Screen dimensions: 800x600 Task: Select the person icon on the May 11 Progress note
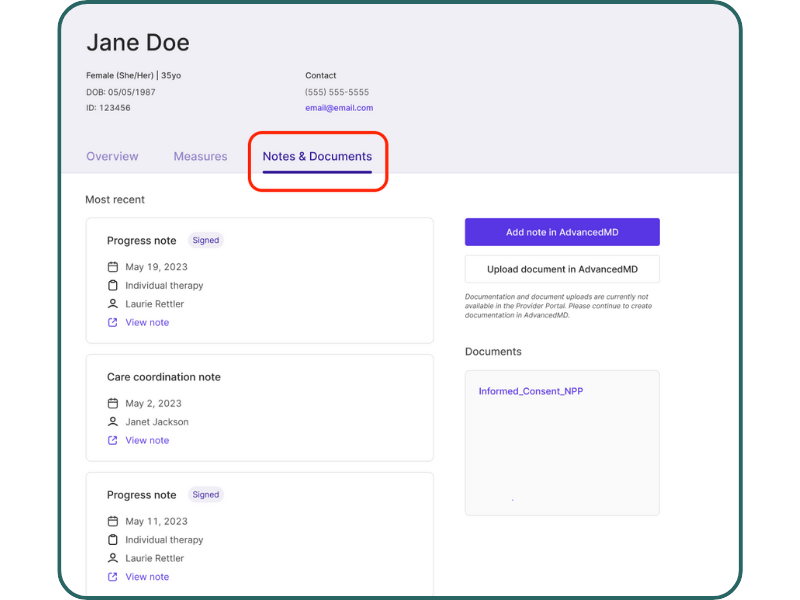tap(113, 558)
